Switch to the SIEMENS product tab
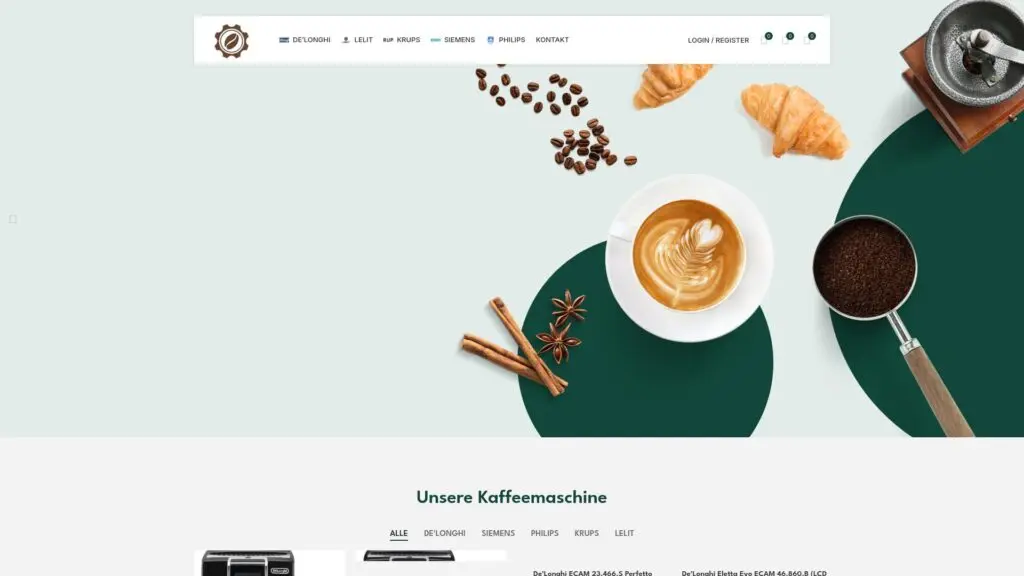This screenshot has height=576, width=1024. point(498,533)
